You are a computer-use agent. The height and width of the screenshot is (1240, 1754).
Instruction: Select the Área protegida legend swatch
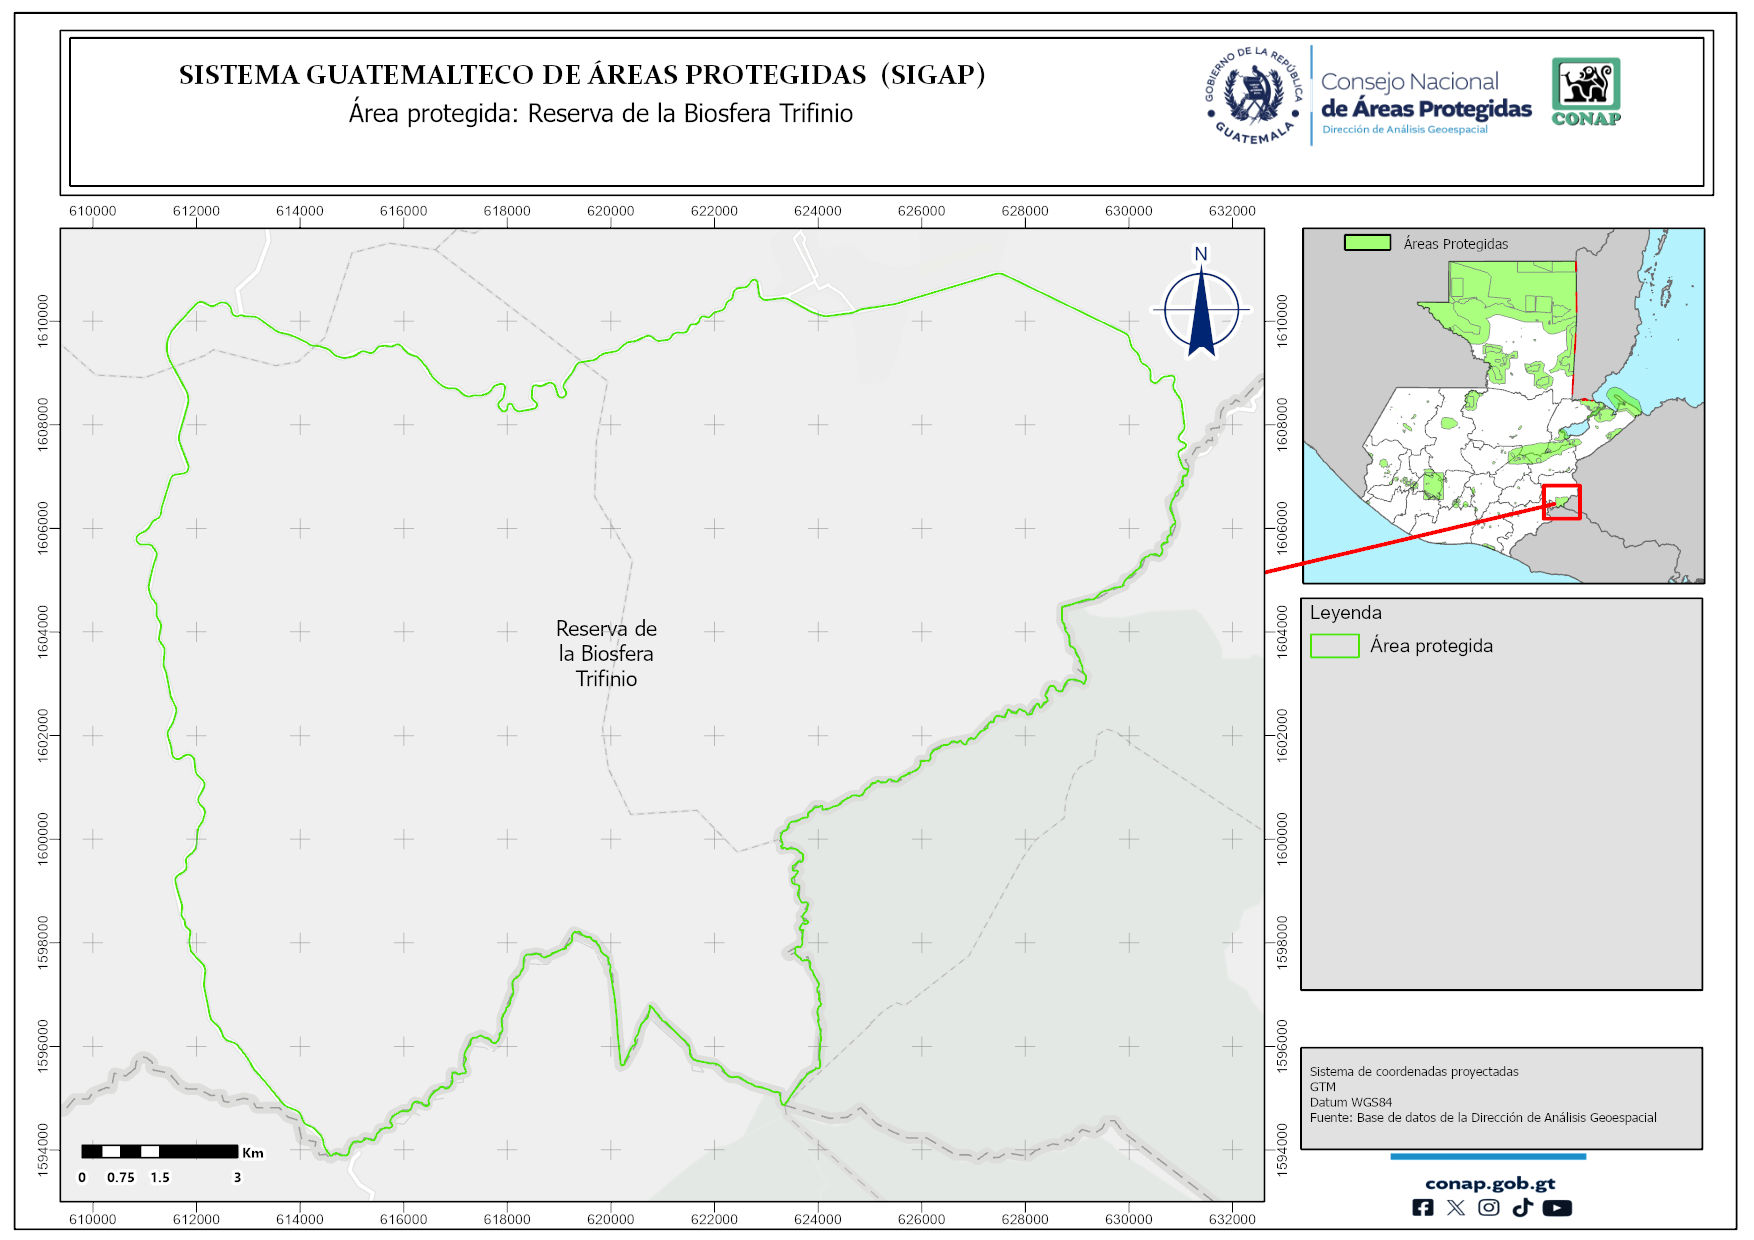[1334, 646]
